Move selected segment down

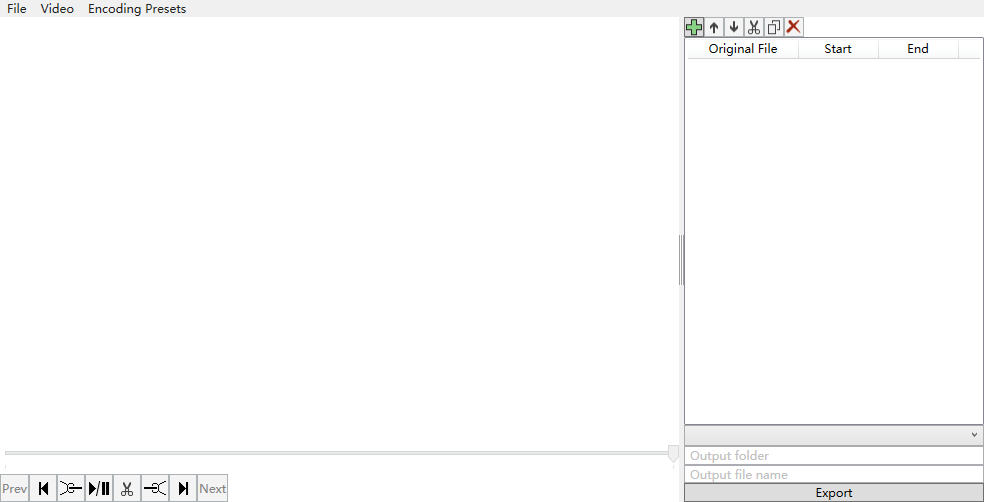[x=734, y=27]
